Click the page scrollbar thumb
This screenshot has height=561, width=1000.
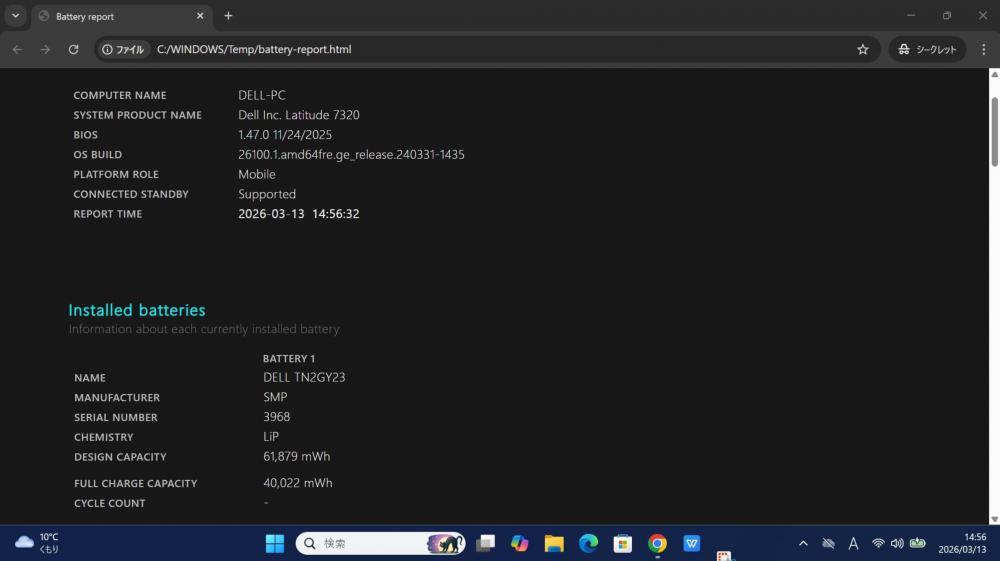[x=994, y=132]
